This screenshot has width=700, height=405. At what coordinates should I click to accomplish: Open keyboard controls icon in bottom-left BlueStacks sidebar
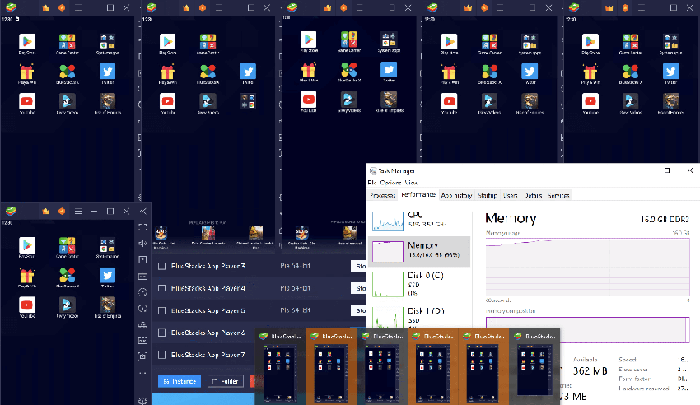pyautogui.click(x=142, y=276)
